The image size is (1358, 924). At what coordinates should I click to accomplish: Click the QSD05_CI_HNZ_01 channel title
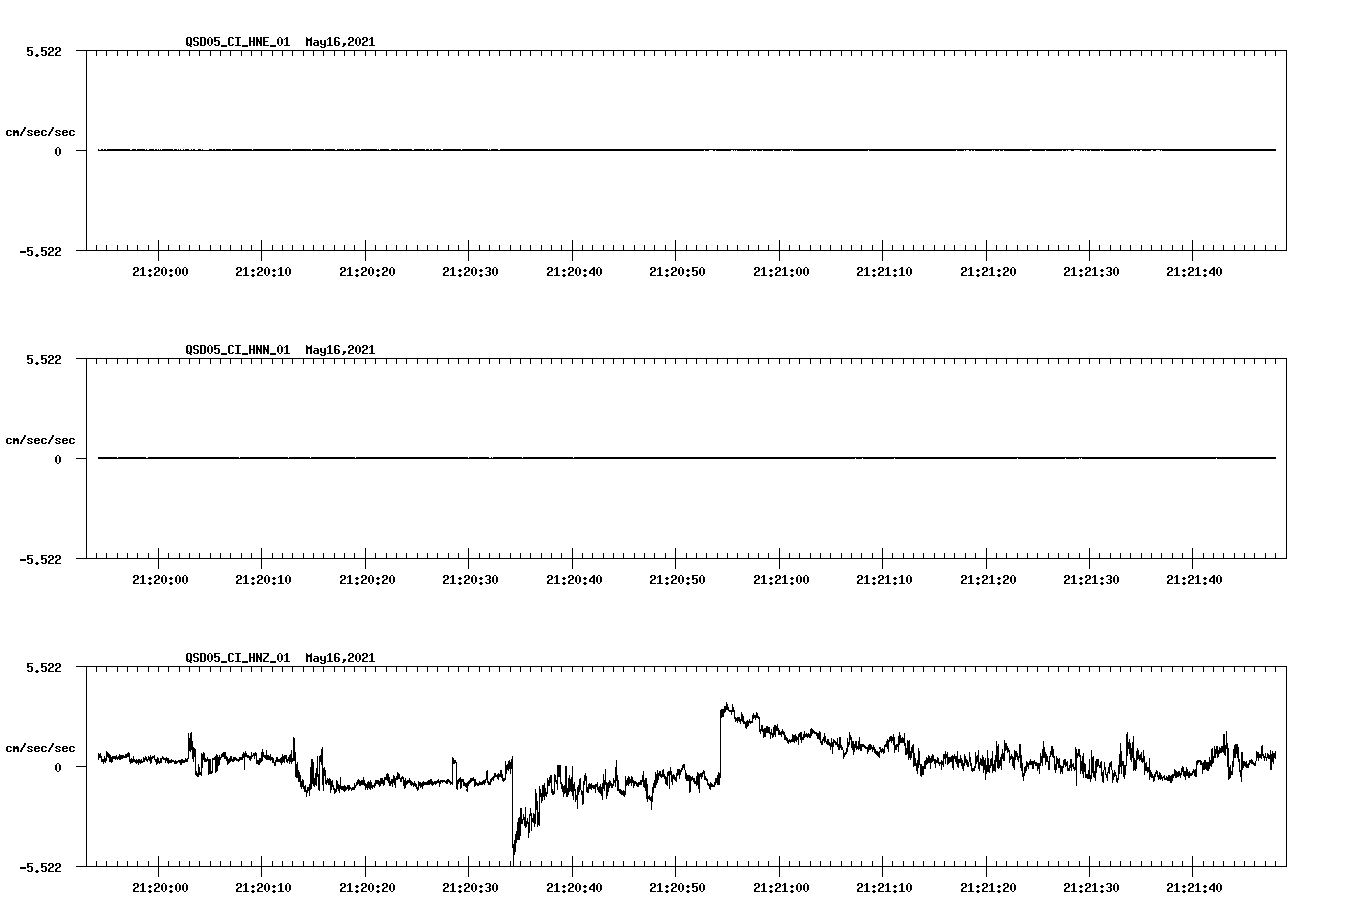click(236, 658)
